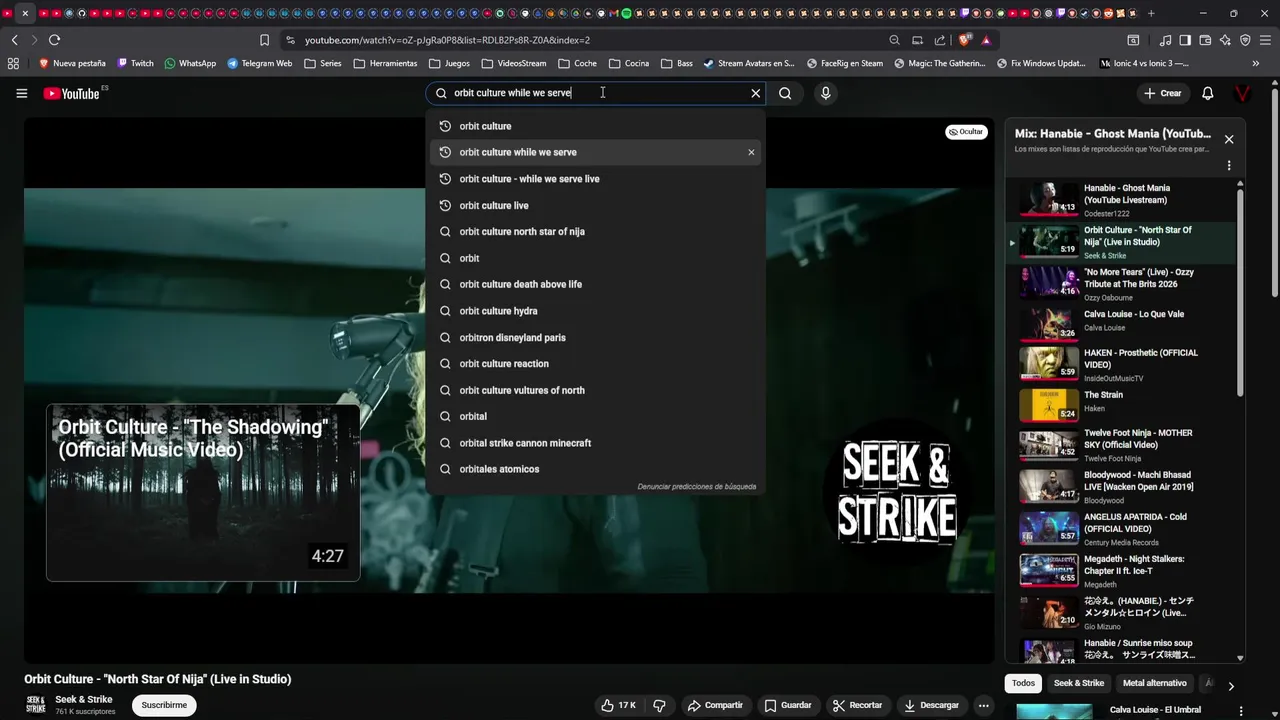Choose suggestion 'orbitron disneyland paris'
Viewport: 1280px width, 720px height.
click(x=596, y=337)
